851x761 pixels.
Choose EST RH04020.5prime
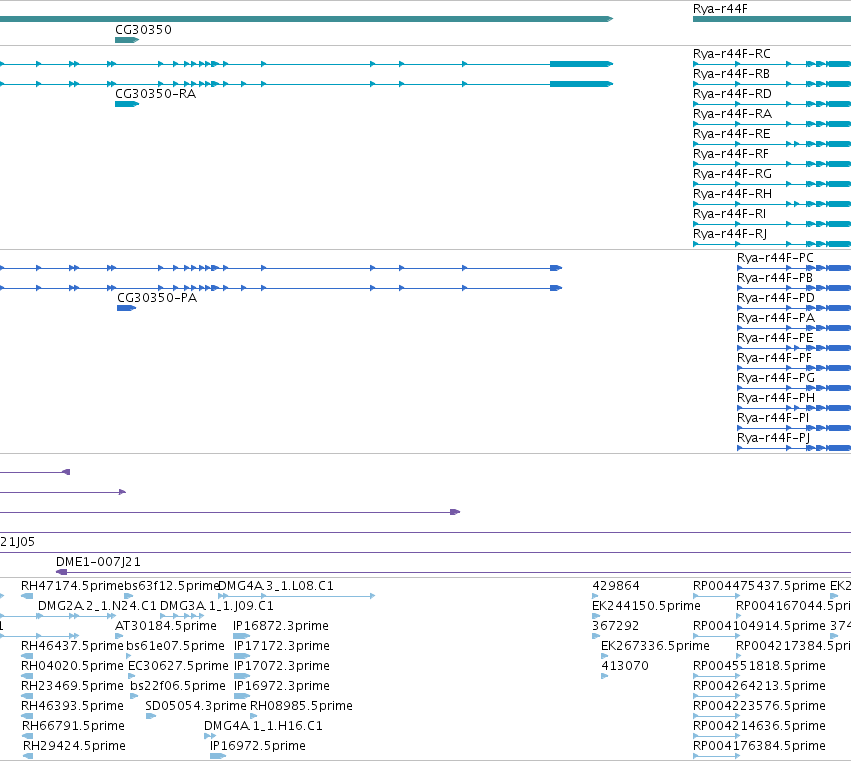[72, 667]
